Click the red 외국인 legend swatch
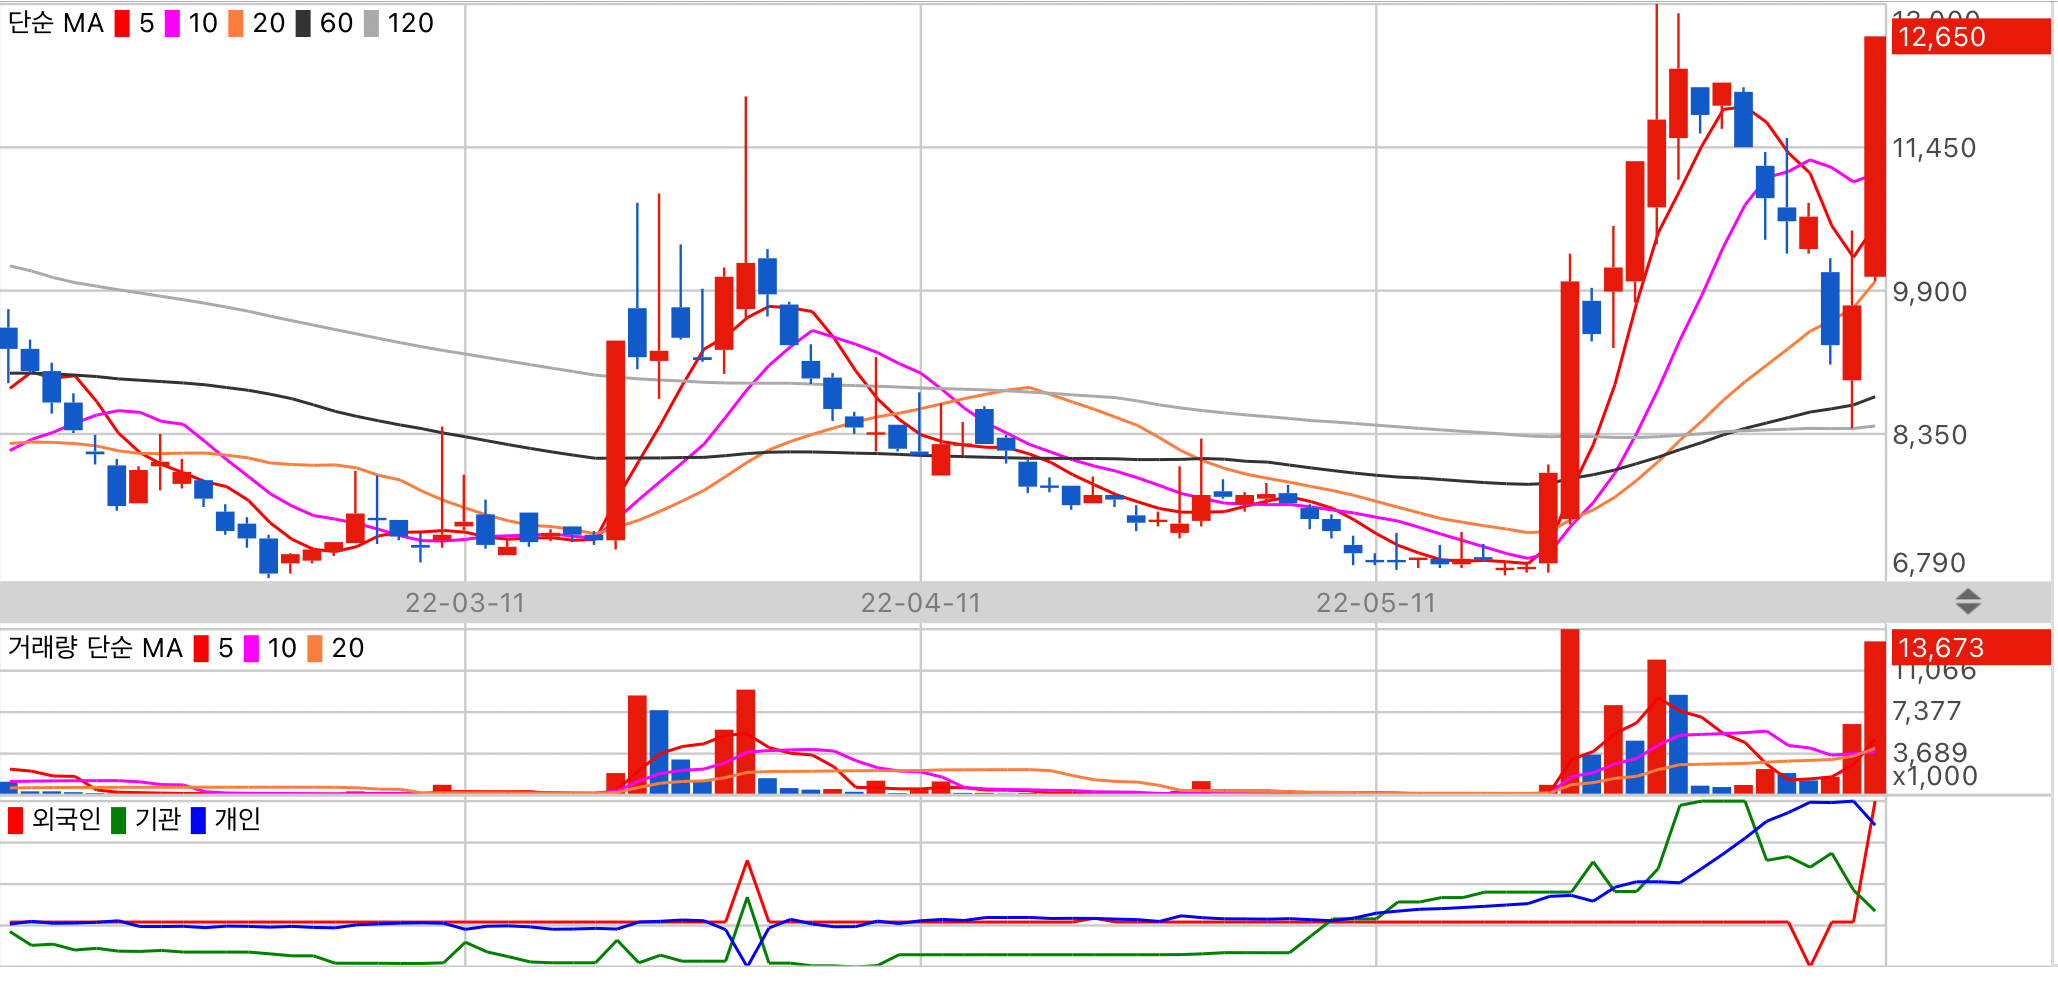 (x=15, y=820)
